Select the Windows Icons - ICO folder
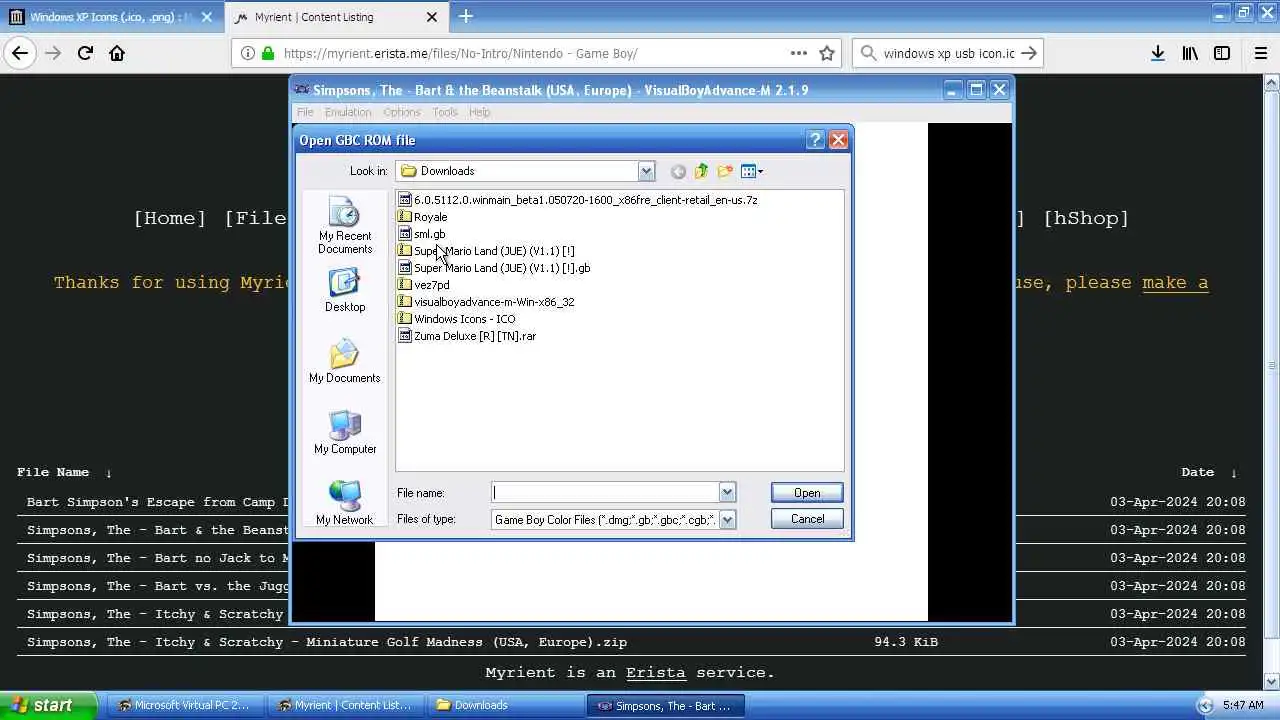The height and width of the screenshot is (720, 1280). 457,319
